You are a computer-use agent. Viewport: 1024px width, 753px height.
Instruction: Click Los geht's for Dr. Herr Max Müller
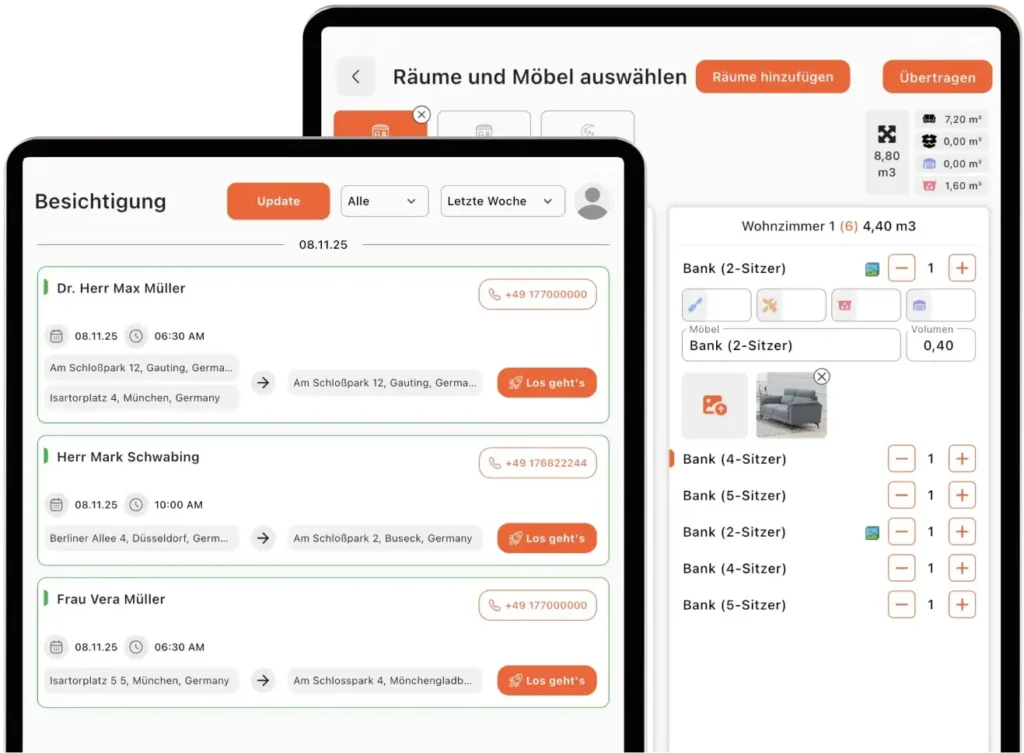547,383
